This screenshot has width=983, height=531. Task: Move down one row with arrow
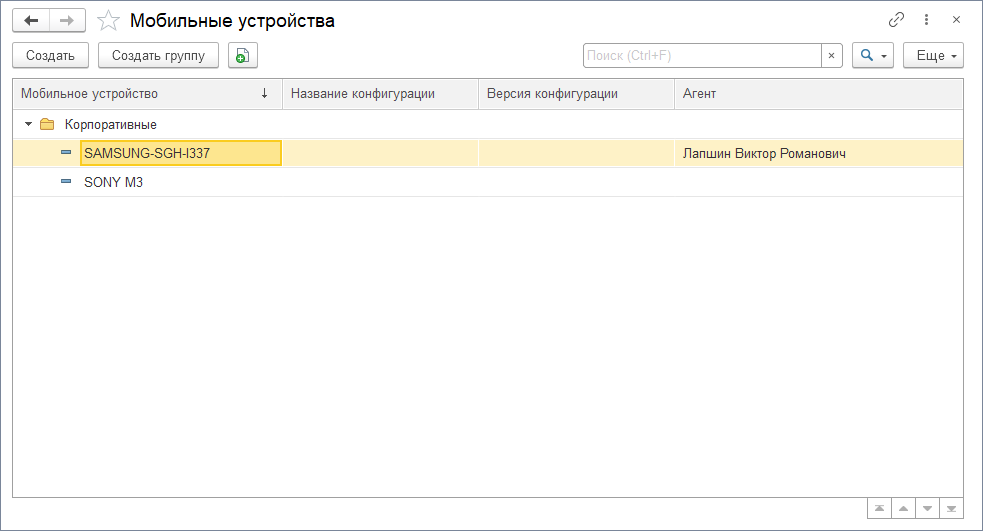tap(928, 509)
